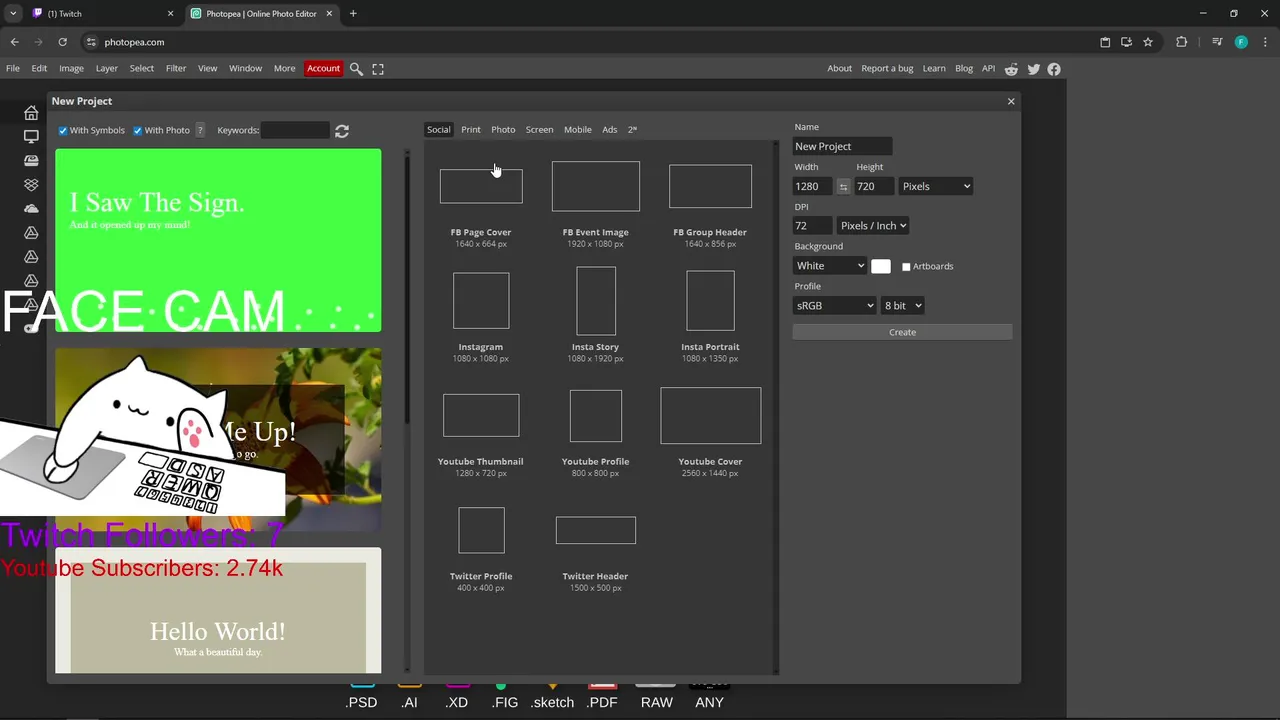Refresh templates with the reload arrows icon
The width and height of the screenshot is (1280, 720).
pos(342,131)
